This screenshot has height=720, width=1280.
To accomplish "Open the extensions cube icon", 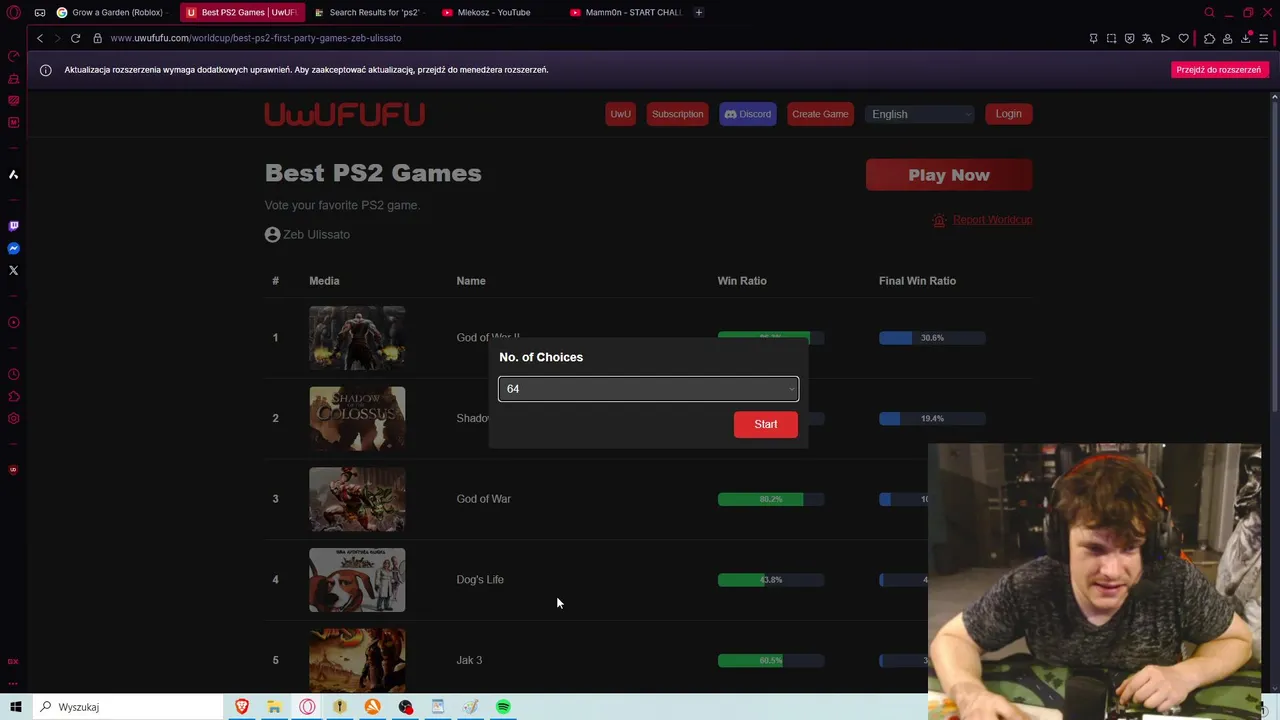I will [1209, 38].
